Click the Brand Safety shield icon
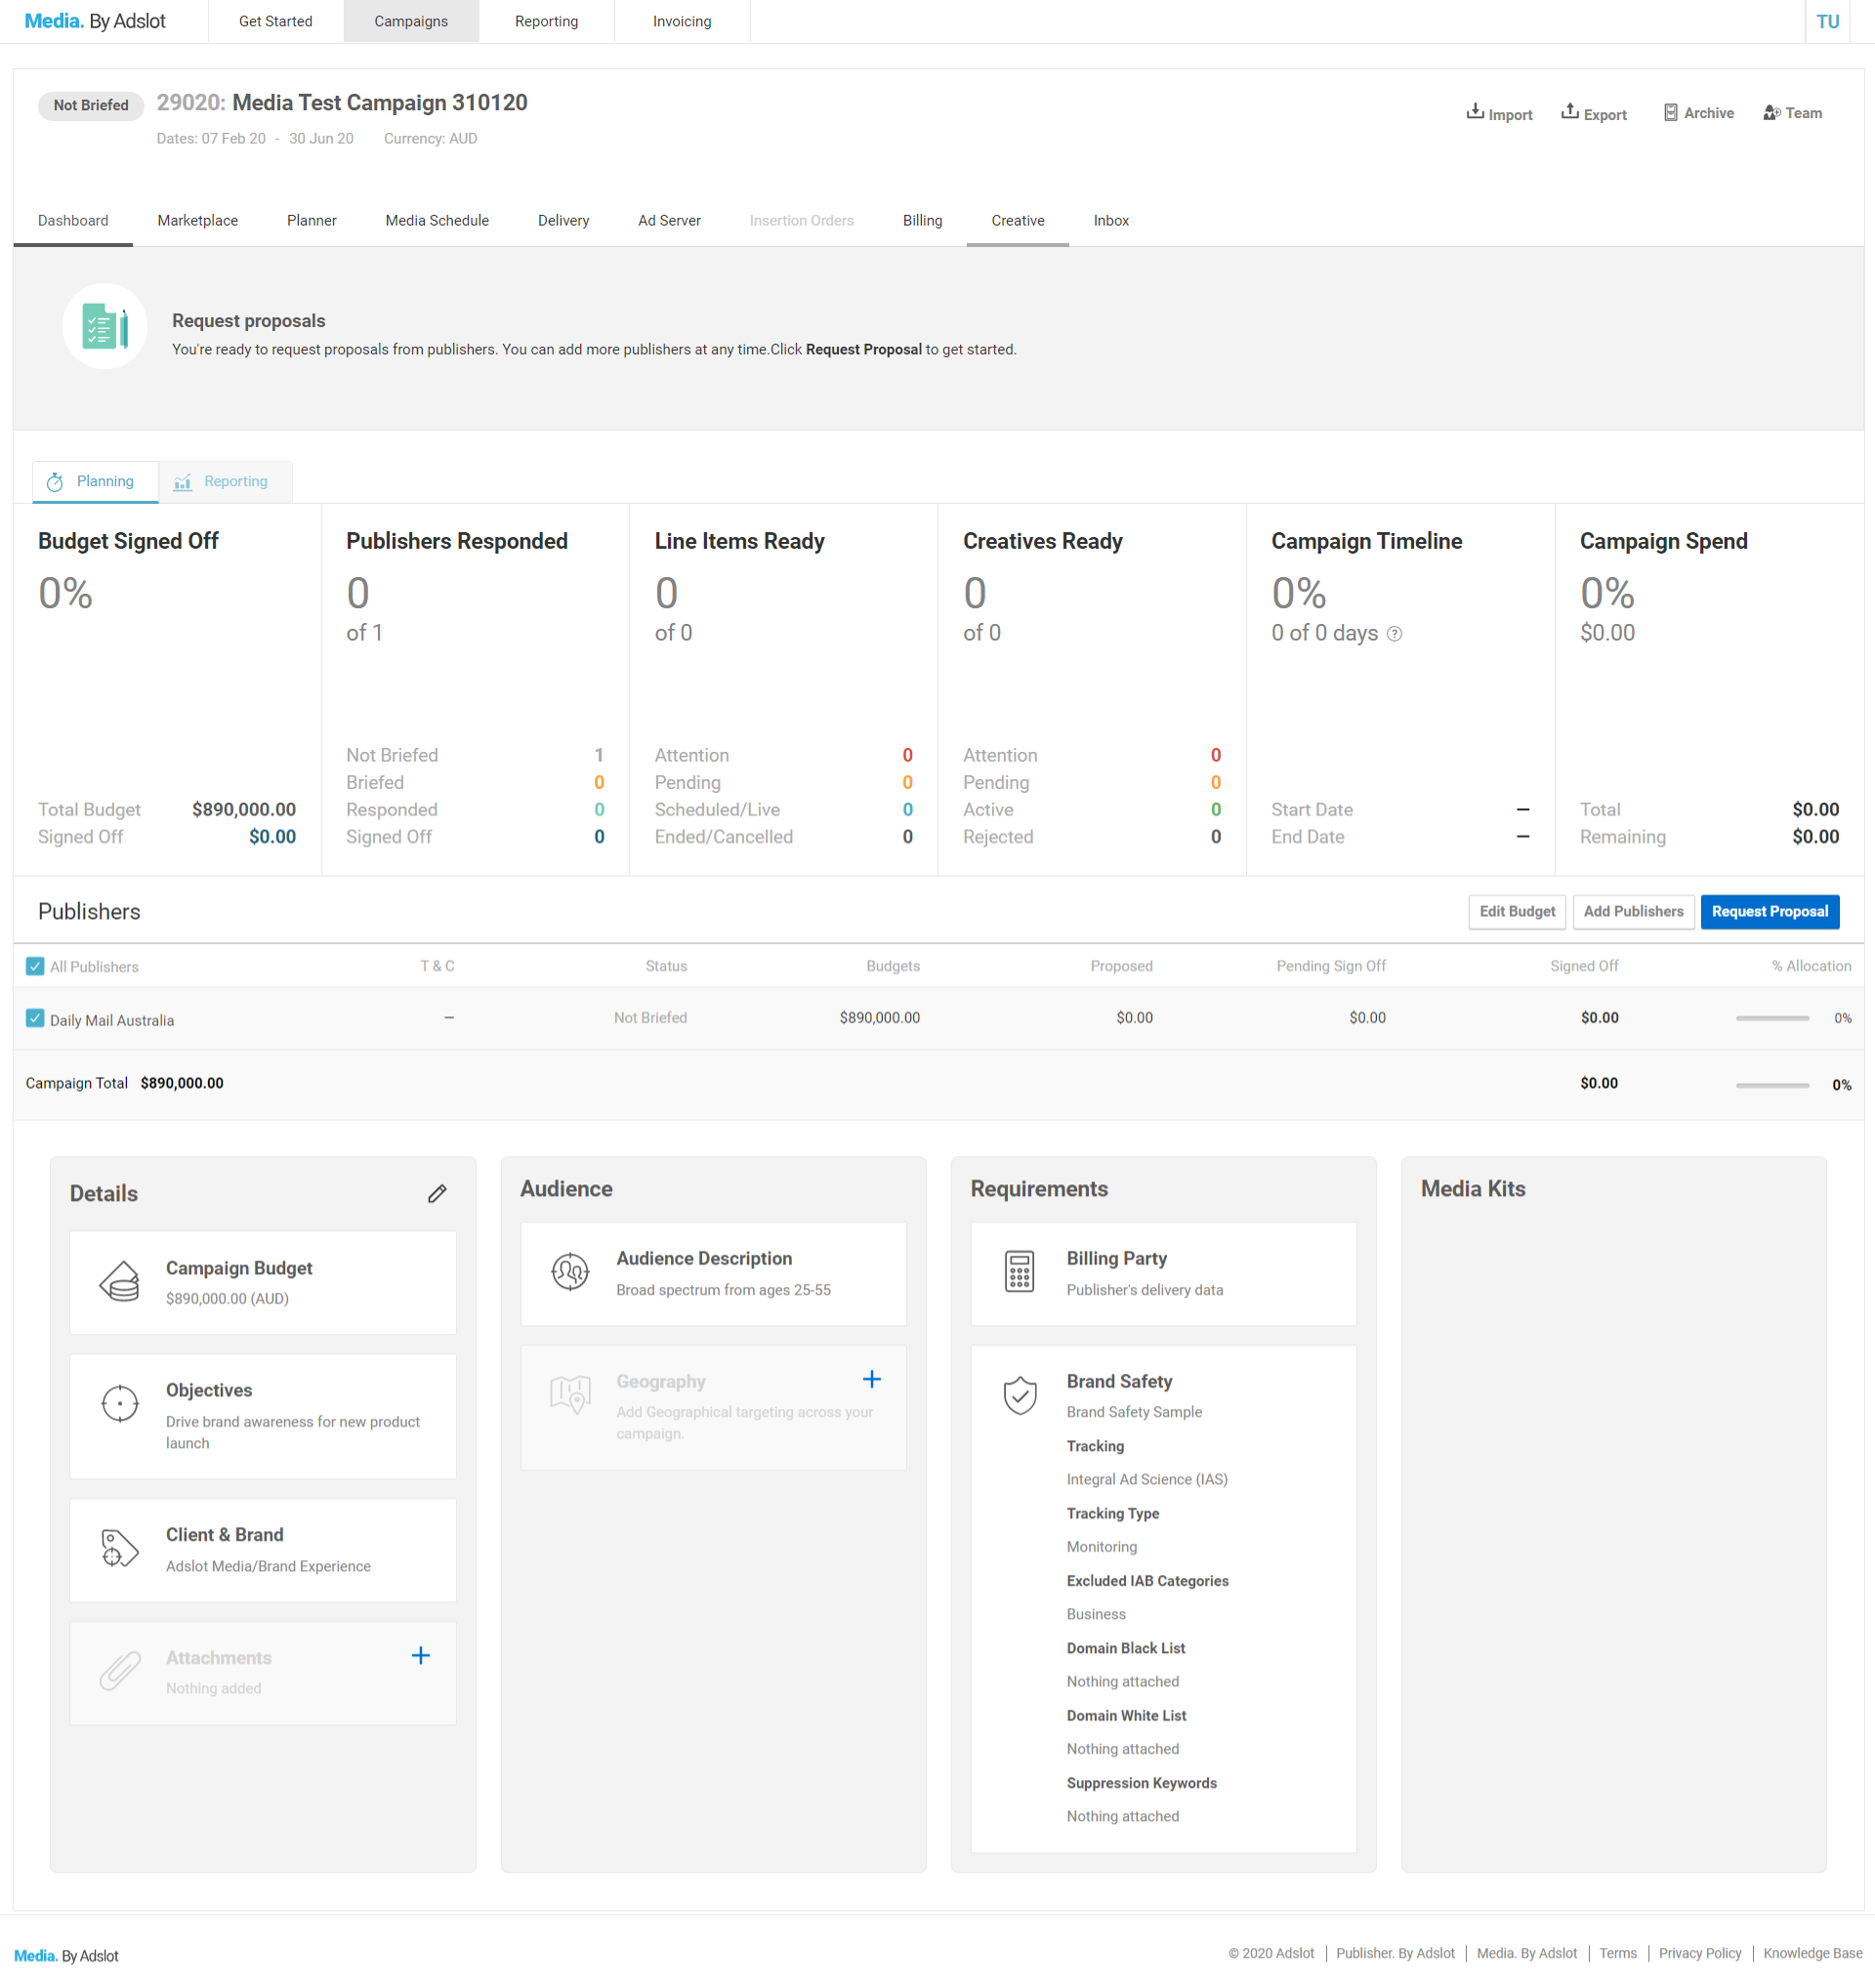Image resolution: width=1875 pixels, height=1988 pixels. [x=1020, y=1395]
